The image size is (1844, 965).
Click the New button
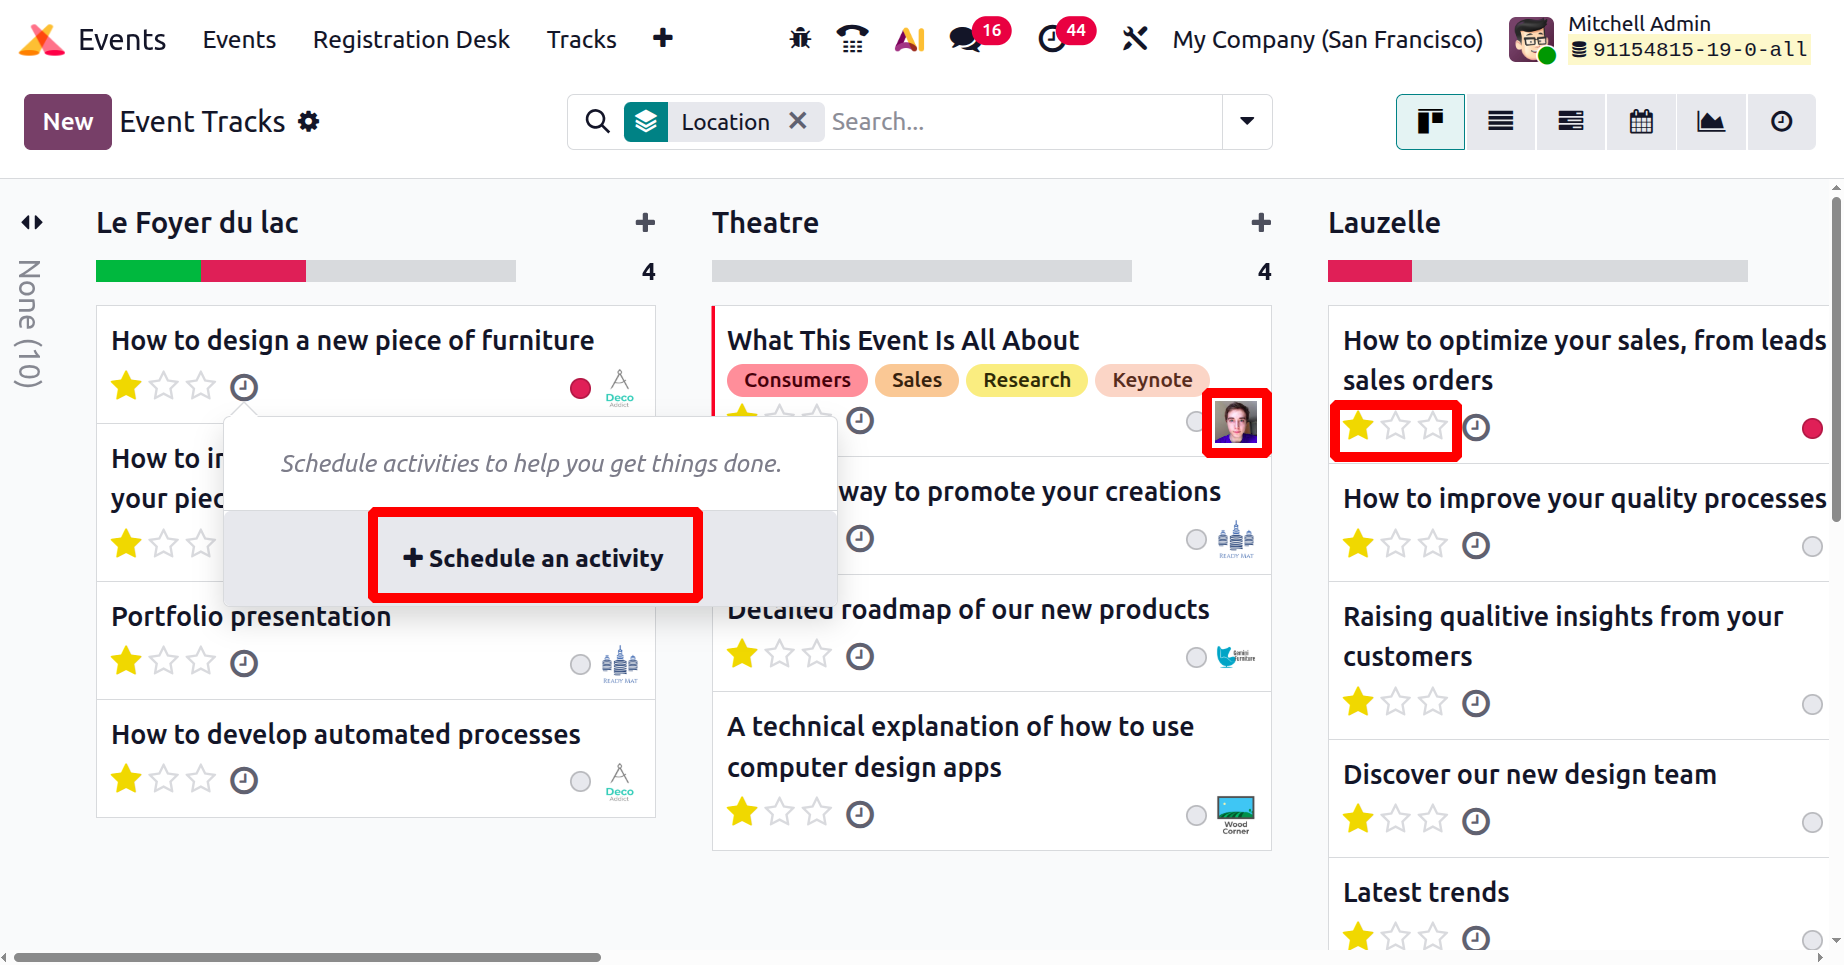[x=67, y=122]
